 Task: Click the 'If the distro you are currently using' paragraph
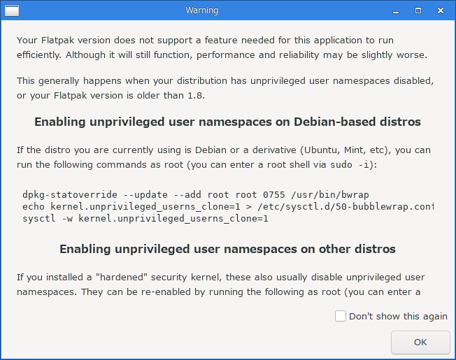(x=224, y=157)
